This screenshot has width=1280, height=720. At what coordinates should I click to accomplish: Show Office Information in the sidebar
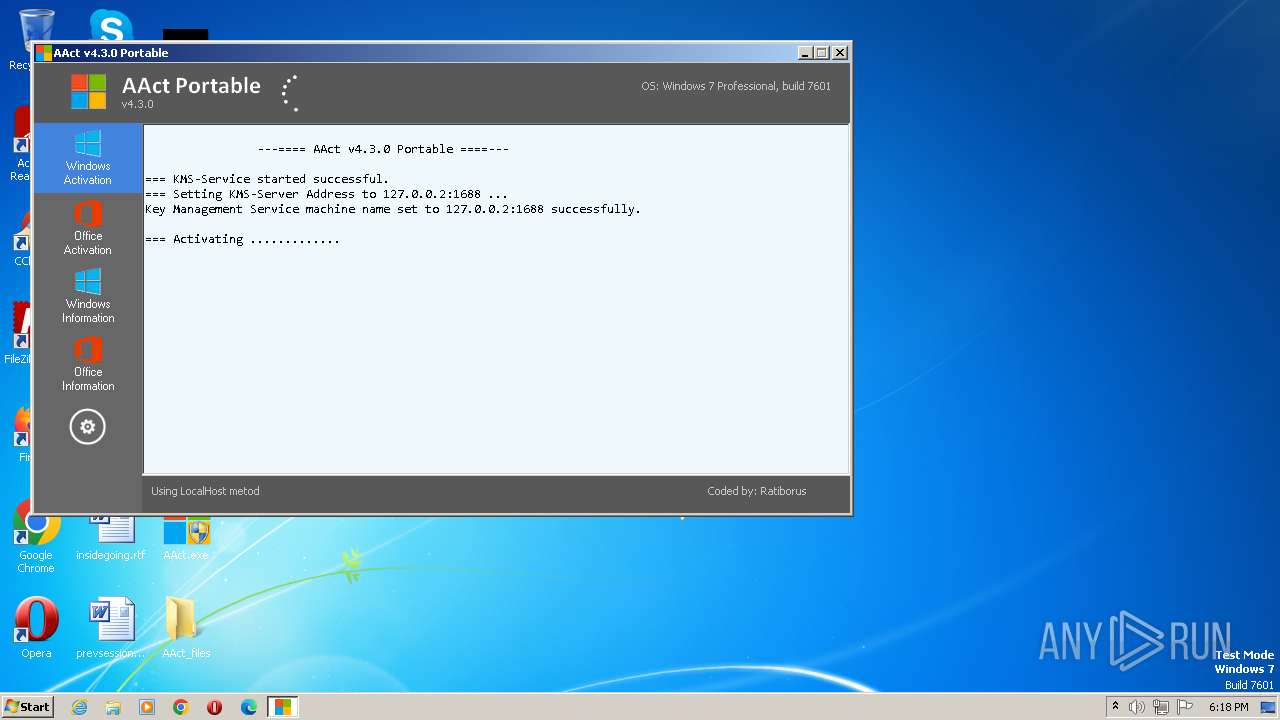point(88,364)
